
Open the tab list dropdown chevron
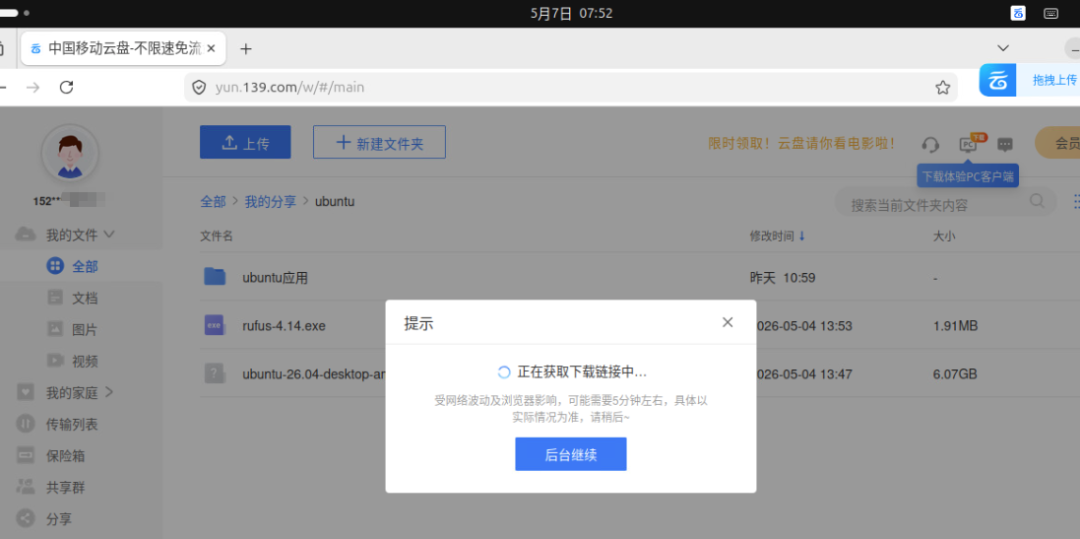(x=1004, y=48)
